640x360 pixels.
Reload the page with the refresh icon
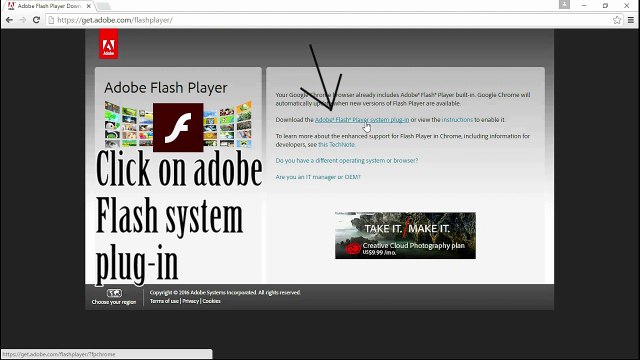(36, 20)
